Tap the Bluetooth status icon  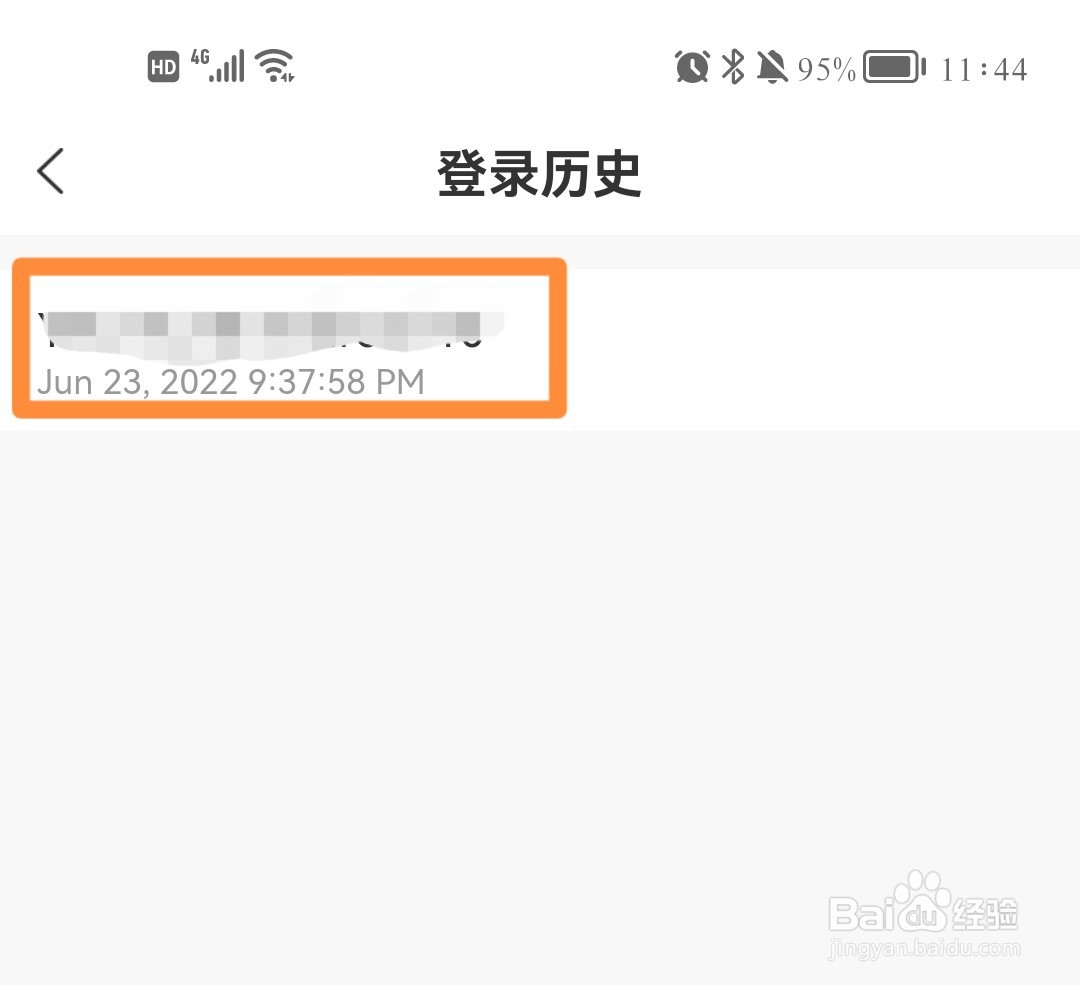(733, 67)
